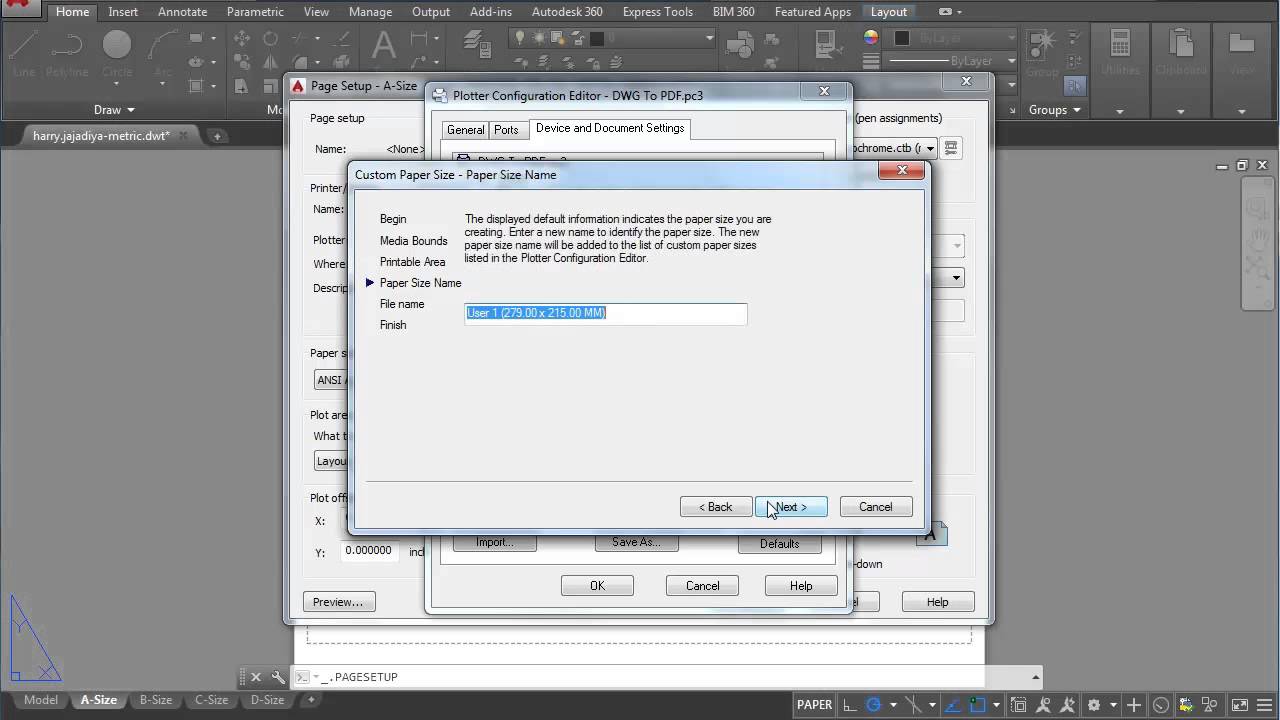Toggle PAPER space button in status bar
Viewport: 1280px width, 720px height.
[x=814, y=705]
